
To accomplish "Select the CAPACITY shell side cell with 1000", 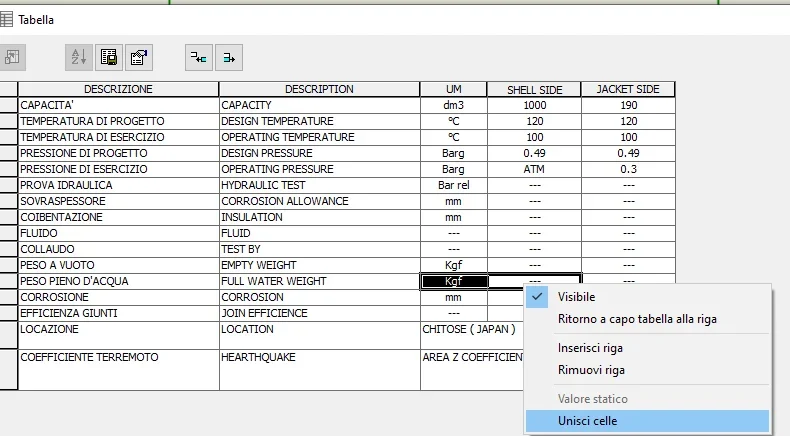I will [534, 105].
